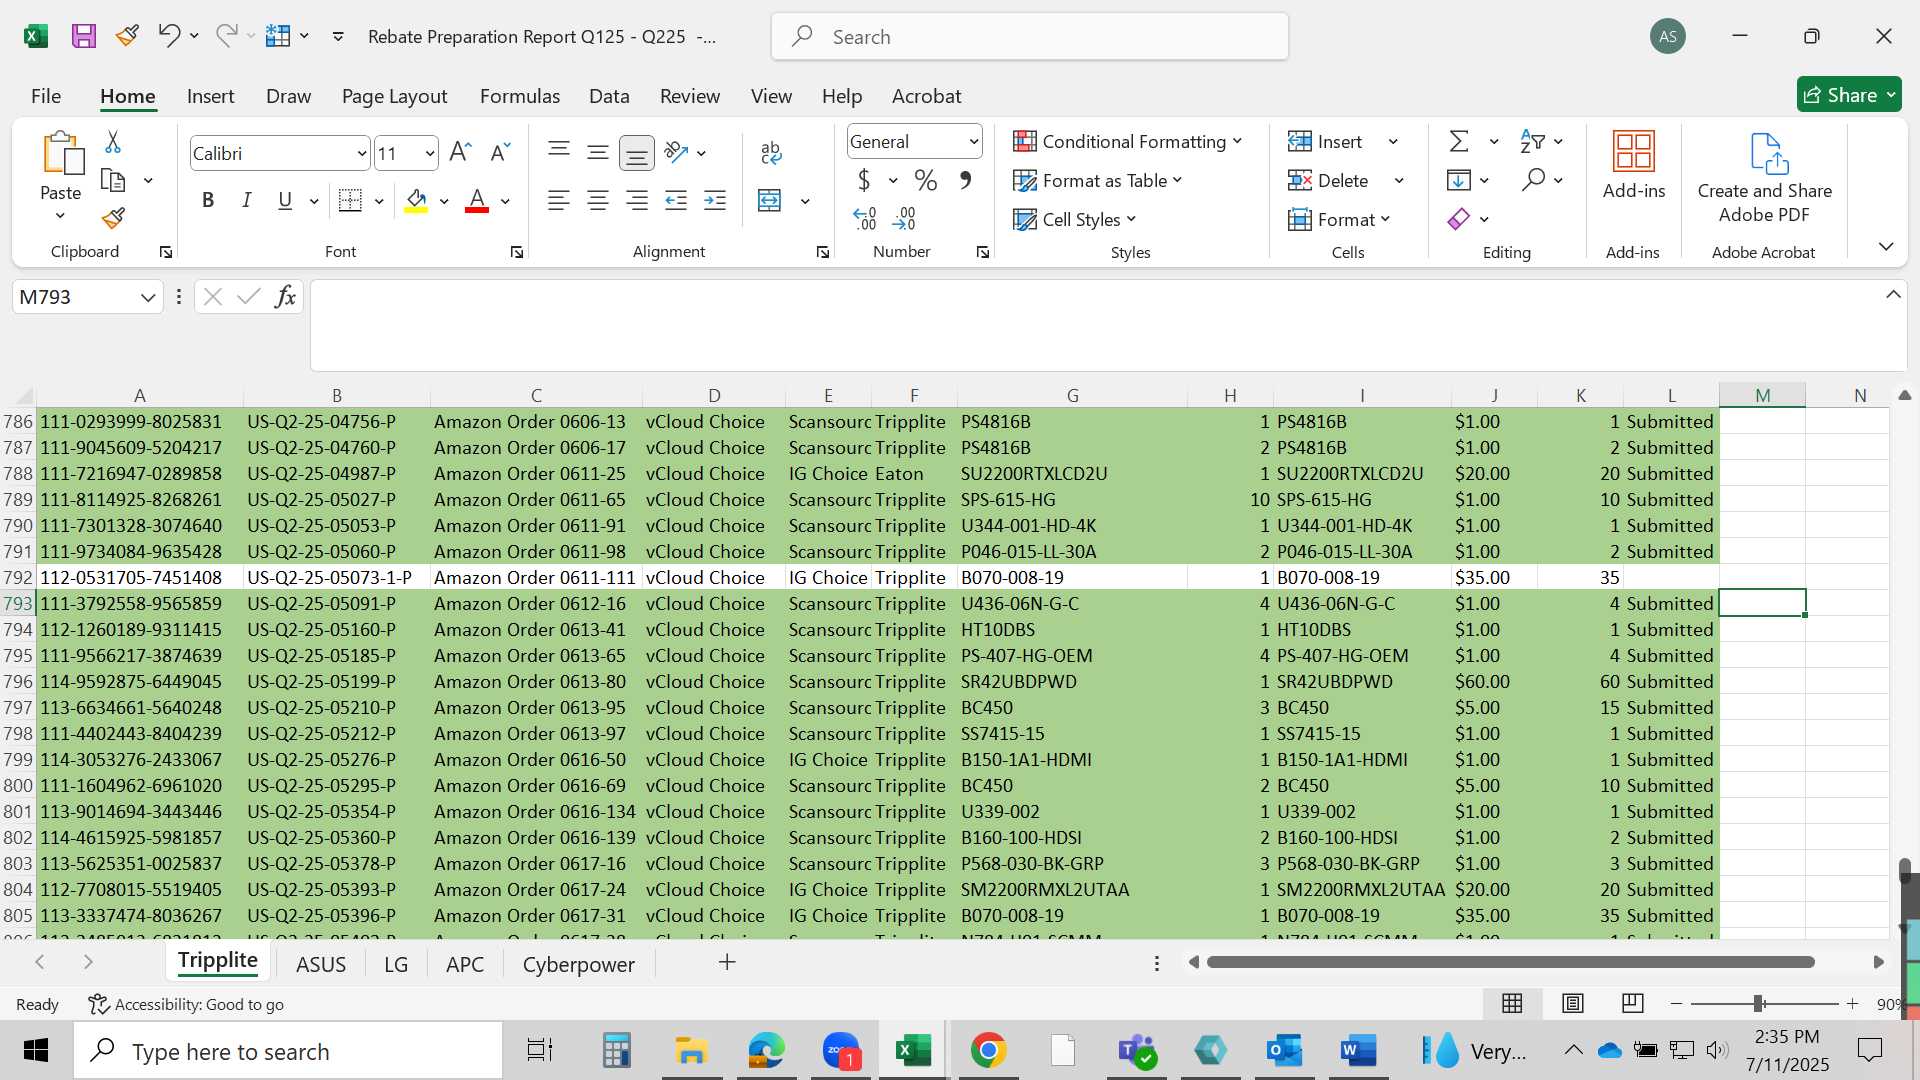Click Accessibility: Good to go status
This screenshot has width=1920, height=1080.
pyautogui.click(x=186, y=1004)
